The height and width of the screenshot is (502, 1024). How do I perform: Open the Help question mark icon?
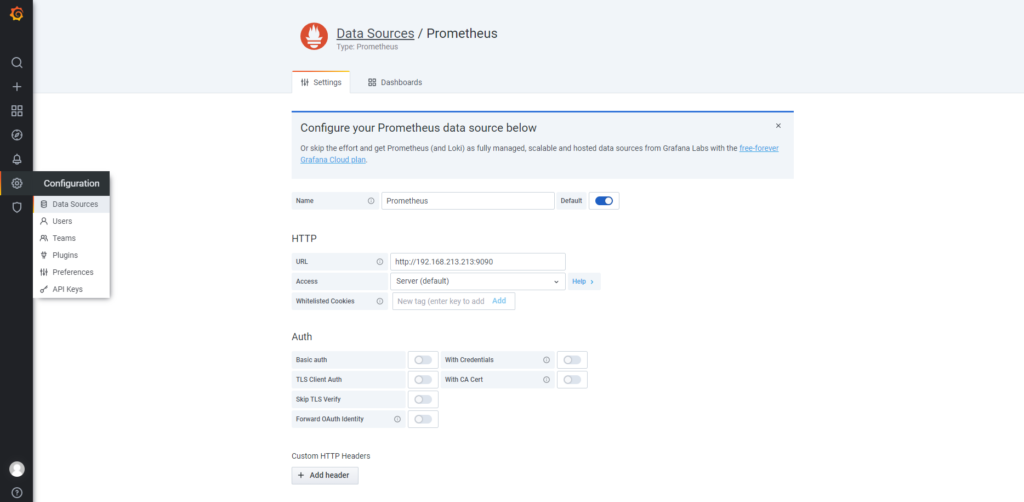tap(16, 492)
